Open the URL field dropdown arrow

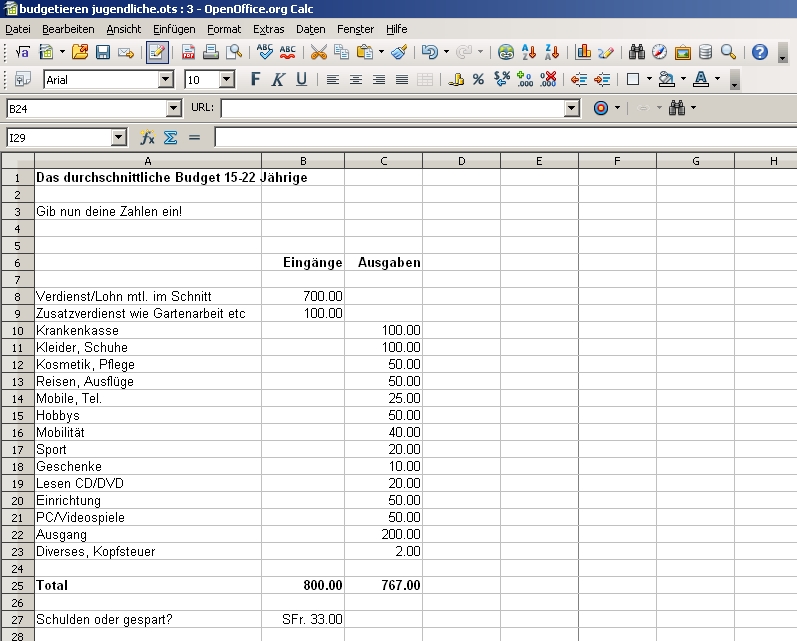[572, 108]
